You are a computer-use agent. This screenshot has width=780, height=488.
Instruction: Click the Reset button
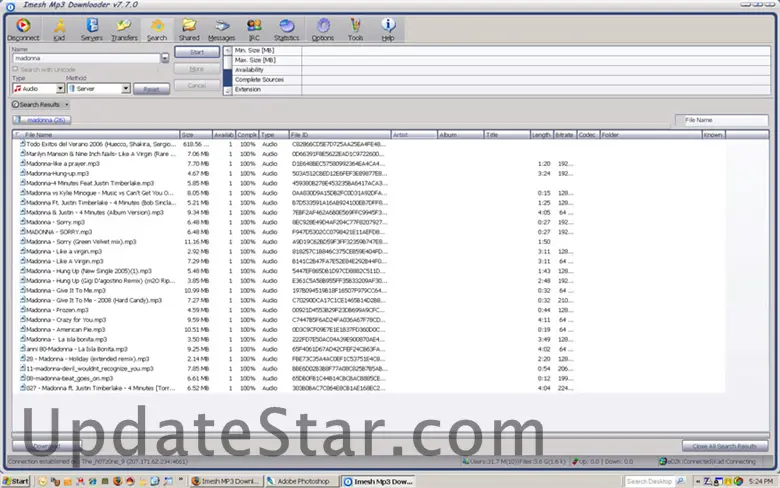tap(152, 89)
